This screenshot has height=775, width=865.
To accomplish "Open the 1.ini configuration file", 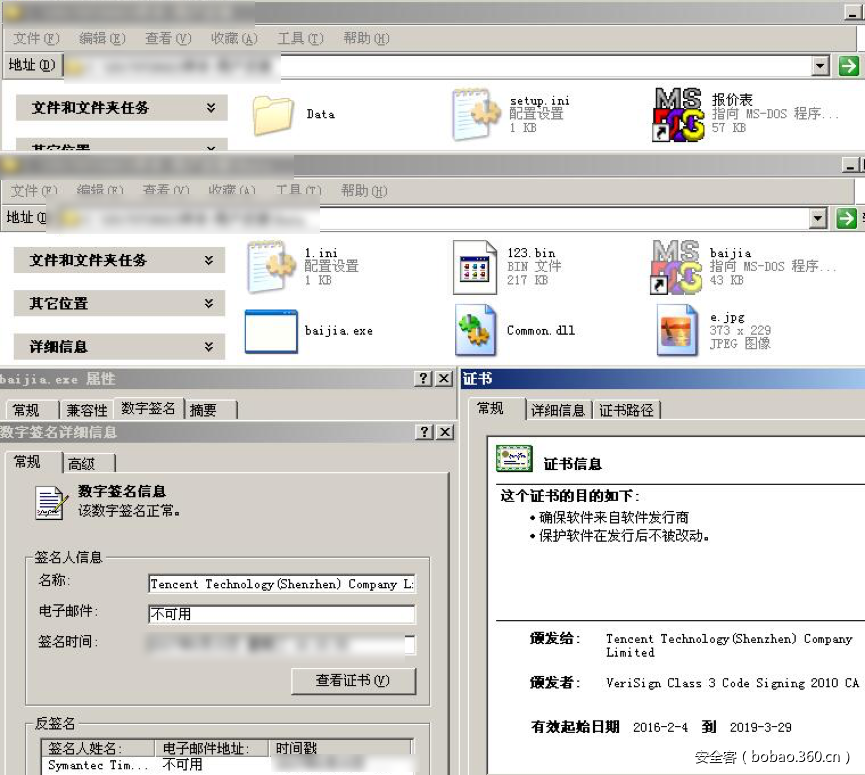I will tap(268, 264).
